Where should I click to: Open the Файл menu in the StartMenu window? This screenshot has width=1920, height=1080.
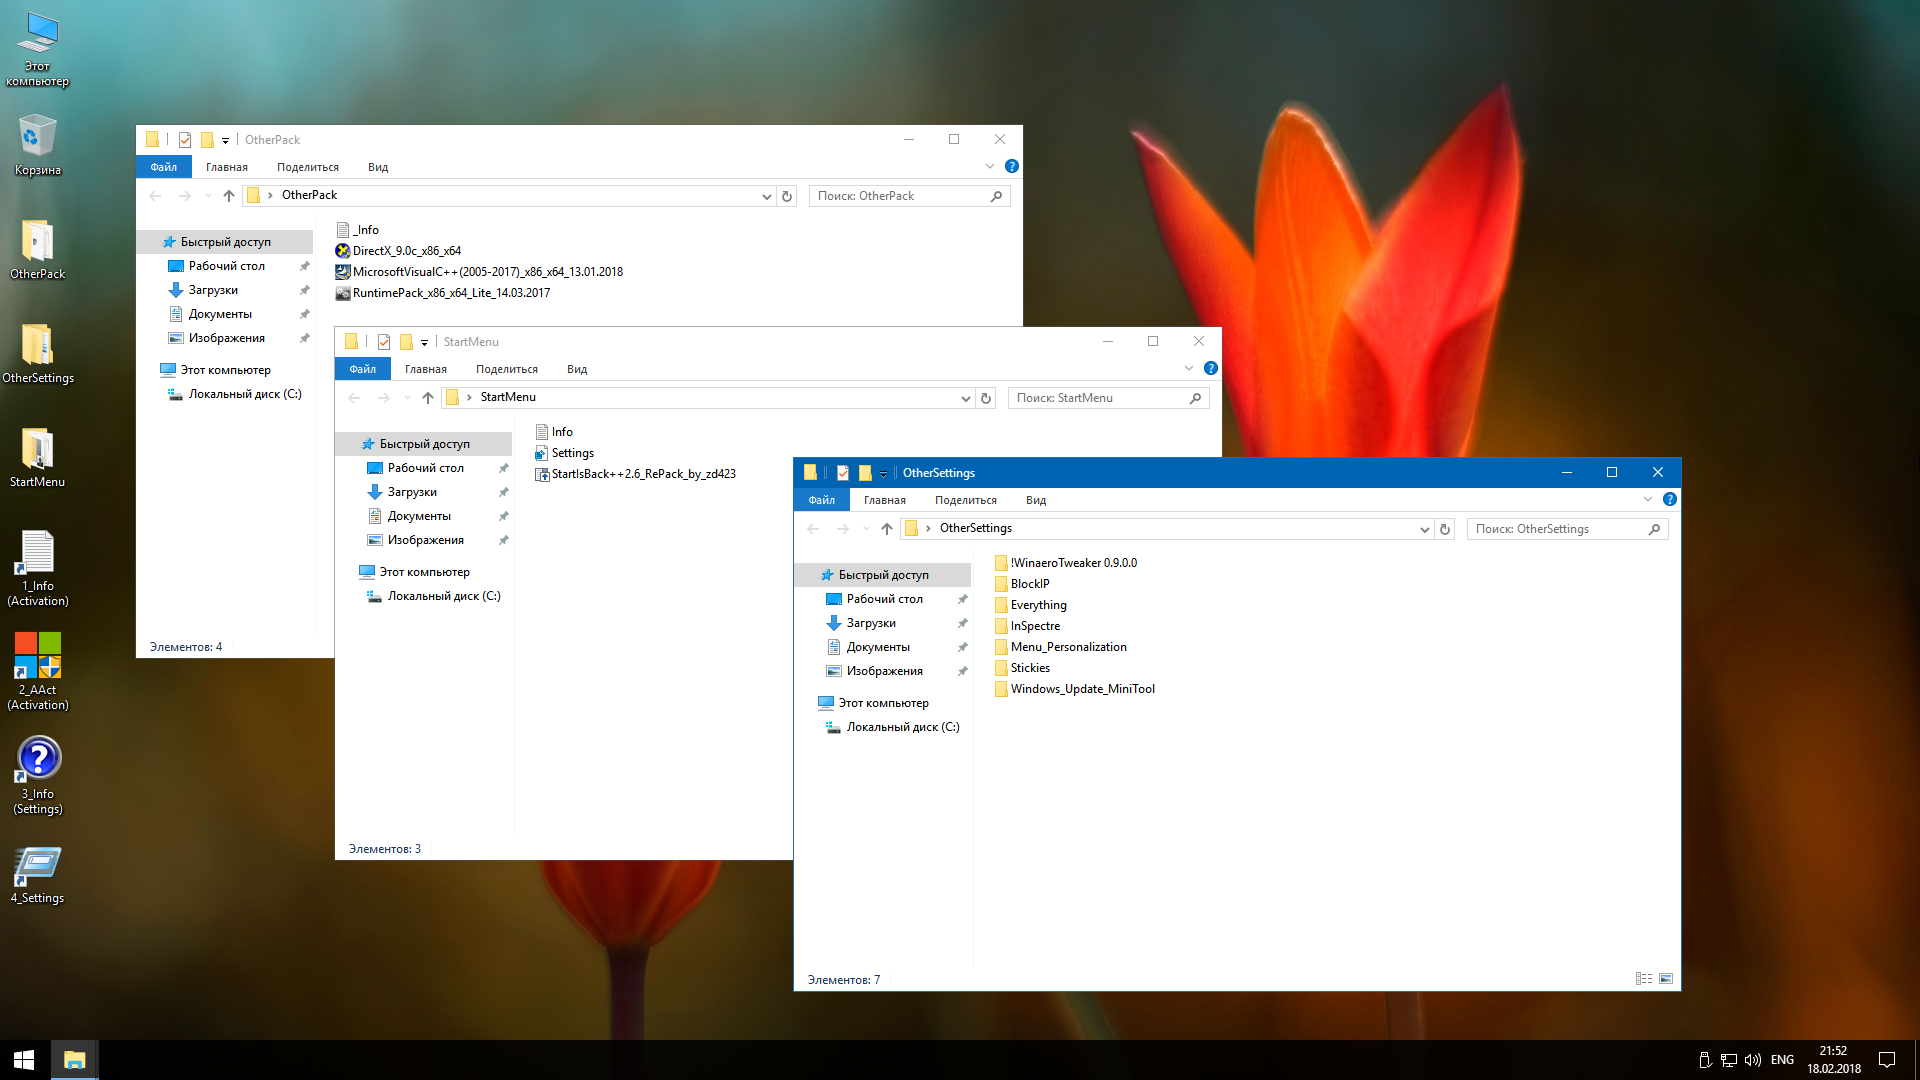coord(362,369)
